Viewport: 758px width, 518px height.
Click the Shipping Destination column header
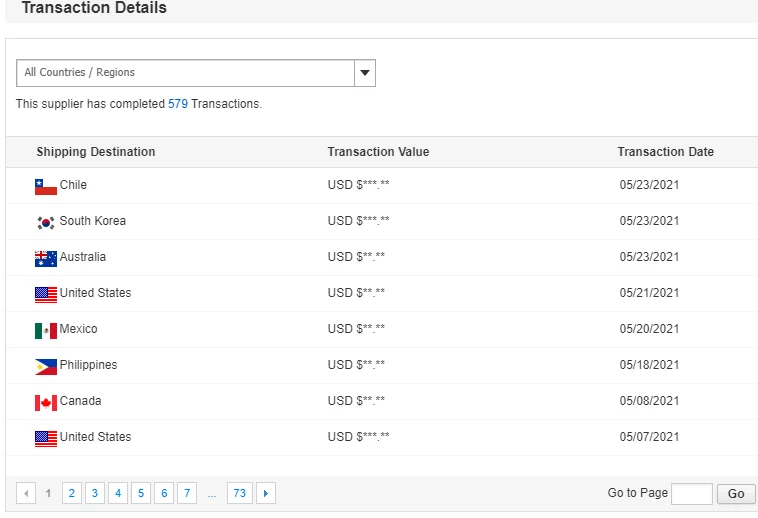click(x=96, y=152)
